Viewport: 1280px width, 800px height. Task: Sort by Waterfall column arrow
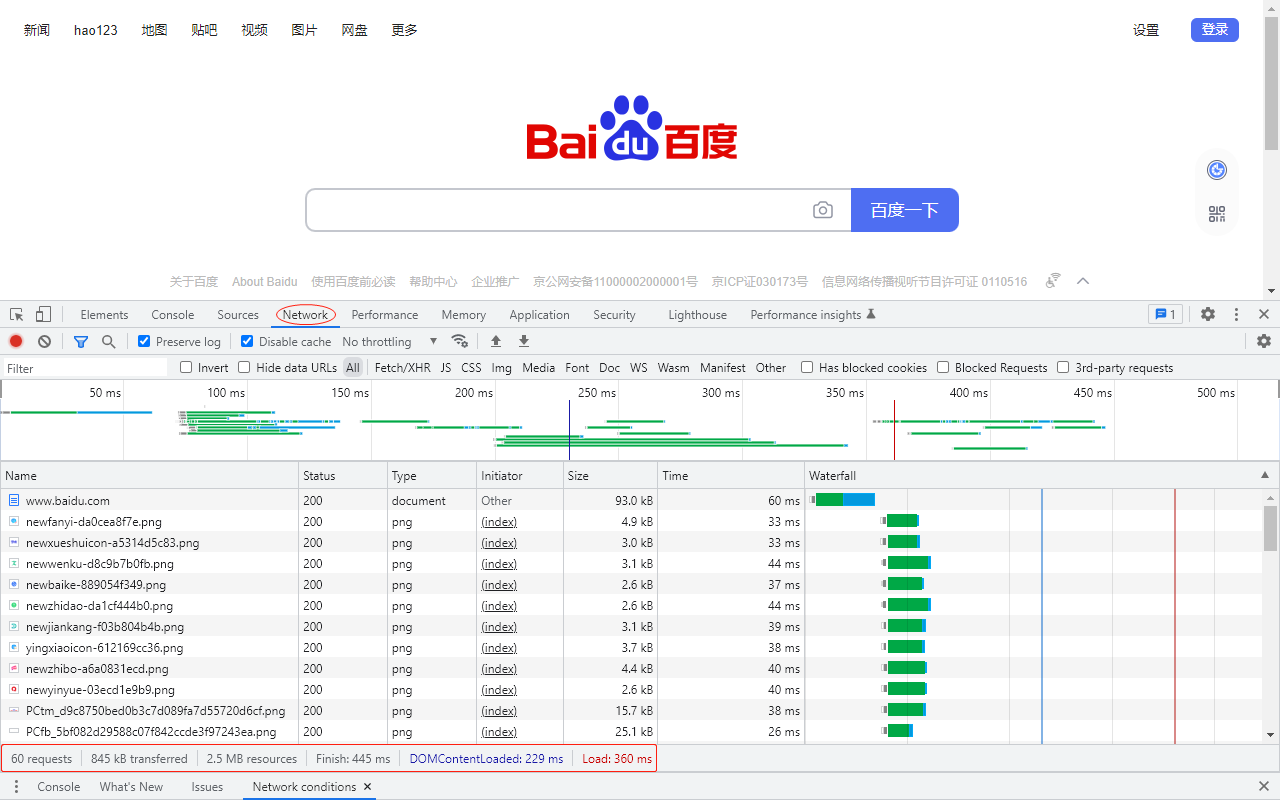(1265, 476)
